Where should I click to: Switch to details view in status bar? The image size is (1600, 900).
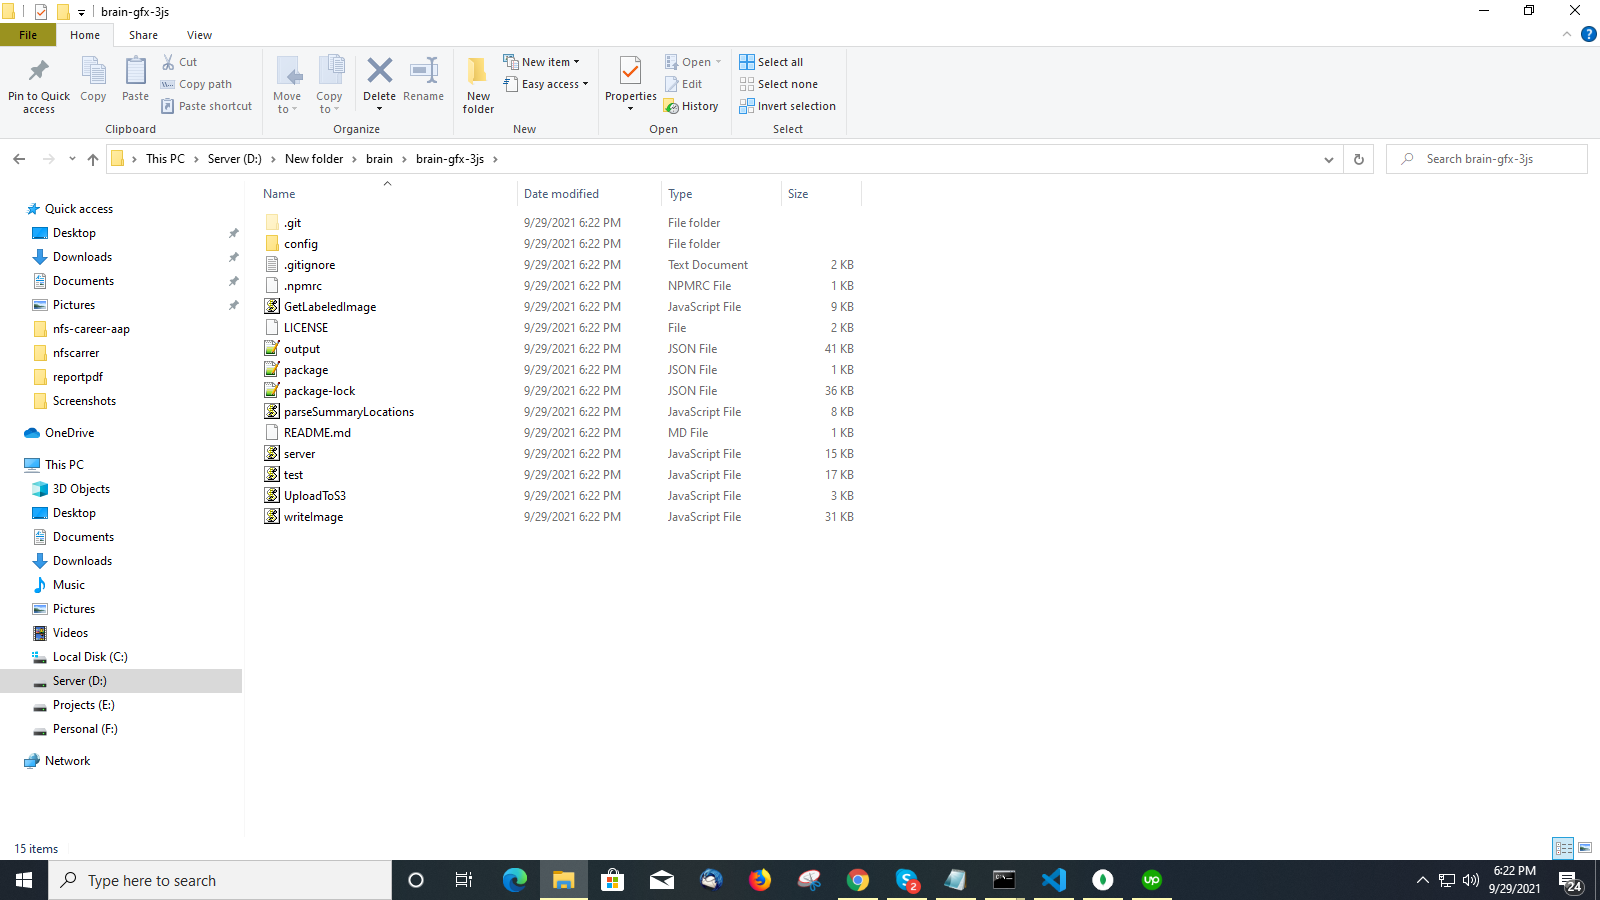[x=1563, y=848]
